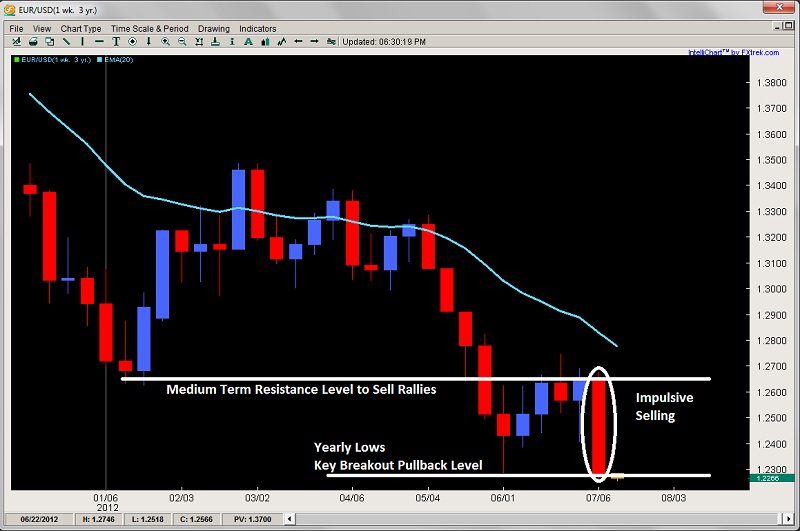Click the horizontal scrollbar left arrow

click(x=289, y=519)
